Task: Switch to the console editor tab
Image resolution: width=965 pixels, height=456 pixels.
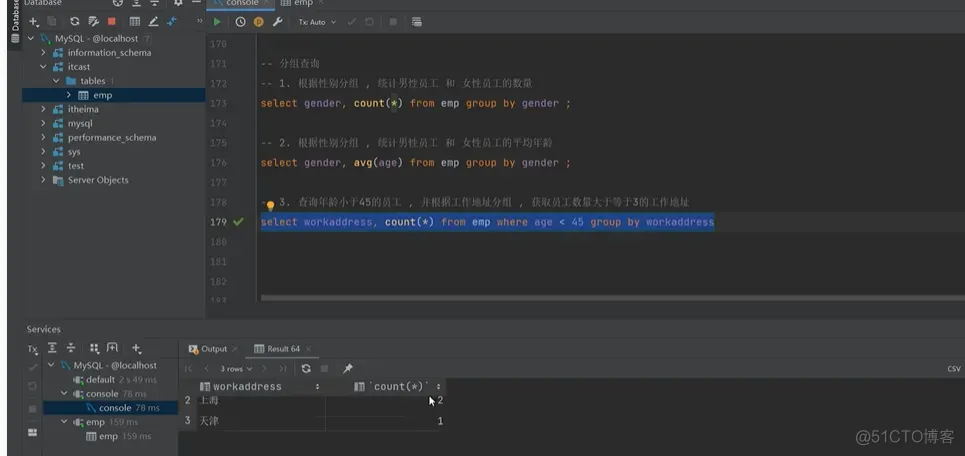Action: tap(240, 3)
